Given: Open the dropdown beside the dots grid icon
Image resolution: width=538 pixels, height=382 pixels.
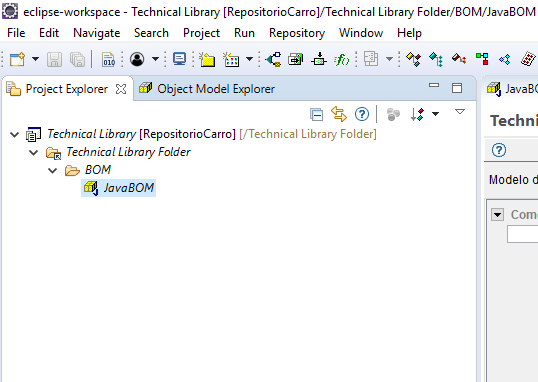Looking at the screenshot, I should pos(250,59).
